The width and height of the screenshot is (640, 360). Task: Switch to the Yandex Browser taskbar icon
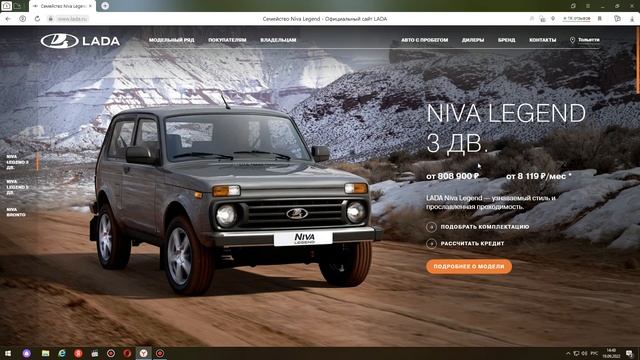tap(143, 353)
